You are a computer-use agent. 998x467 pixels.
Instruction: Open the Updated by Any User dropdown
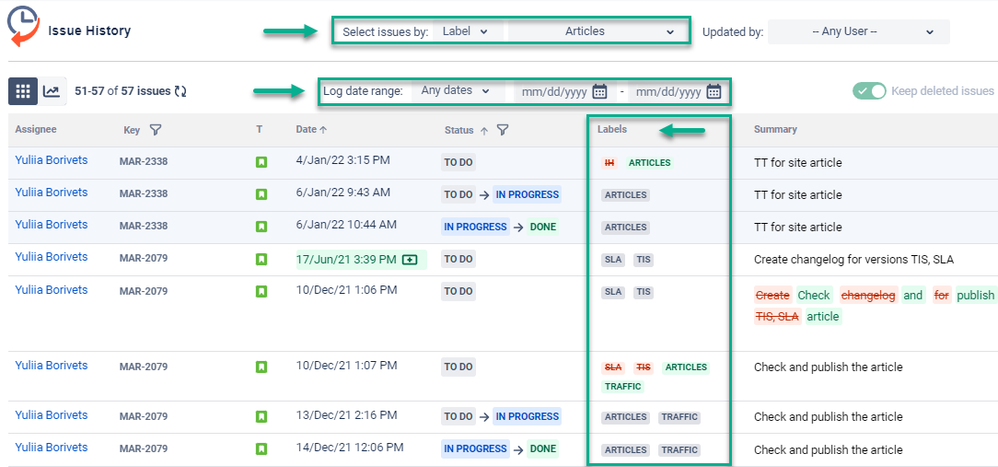pyautogui.click(x=859, y=31)
